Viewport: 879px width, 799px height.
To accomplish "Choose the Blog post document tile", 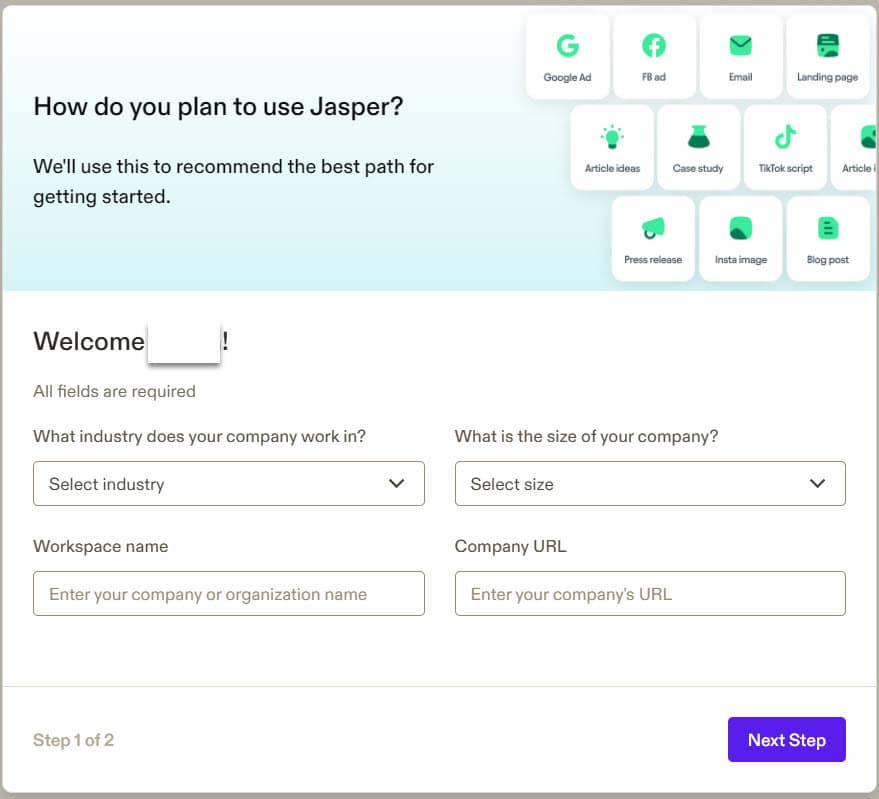I will [828, 239].
